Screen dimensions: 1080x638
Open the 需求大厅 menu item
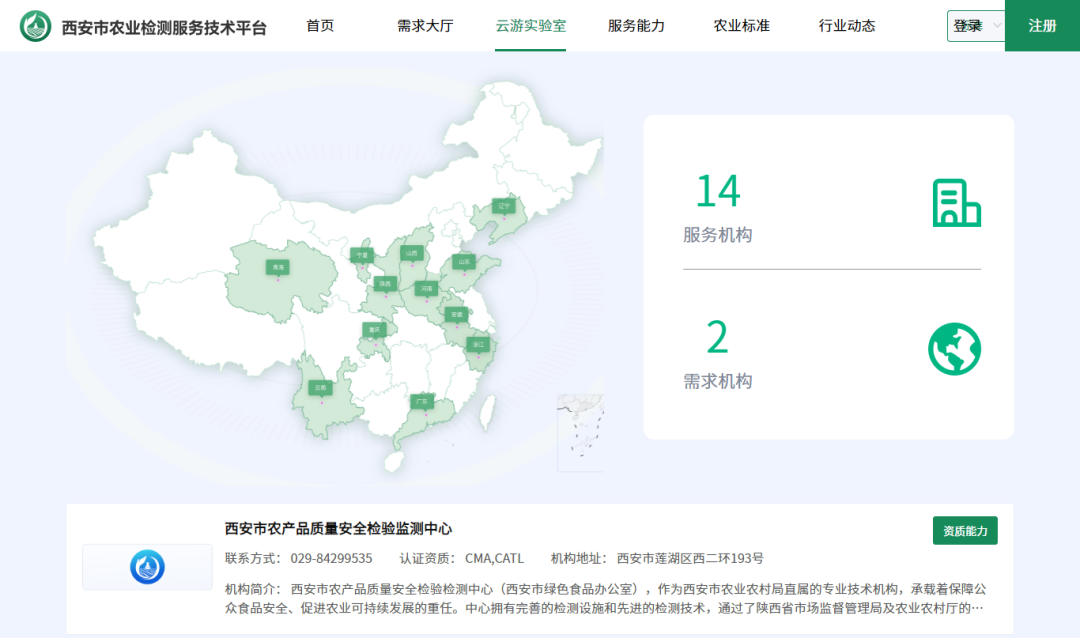pos(425,25)
